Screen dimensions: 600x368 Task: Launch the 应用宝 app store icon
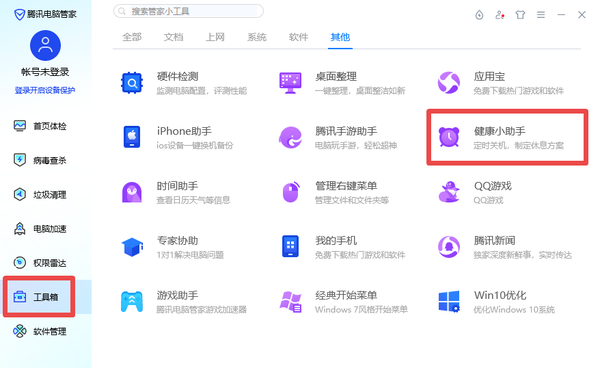pos(448,83)
